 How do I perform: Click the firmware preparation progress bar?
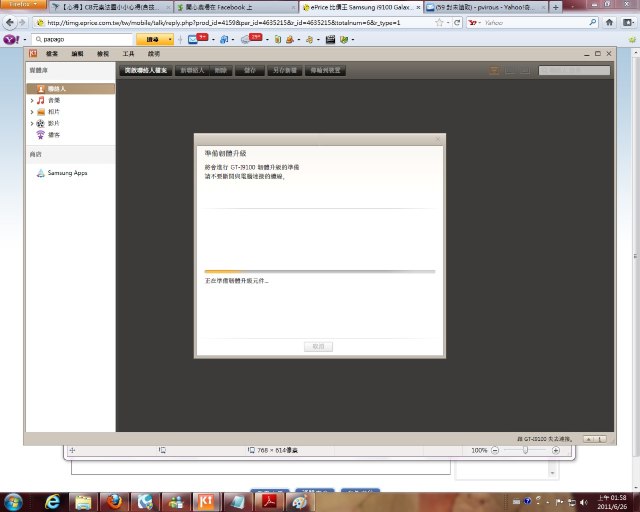320,271
